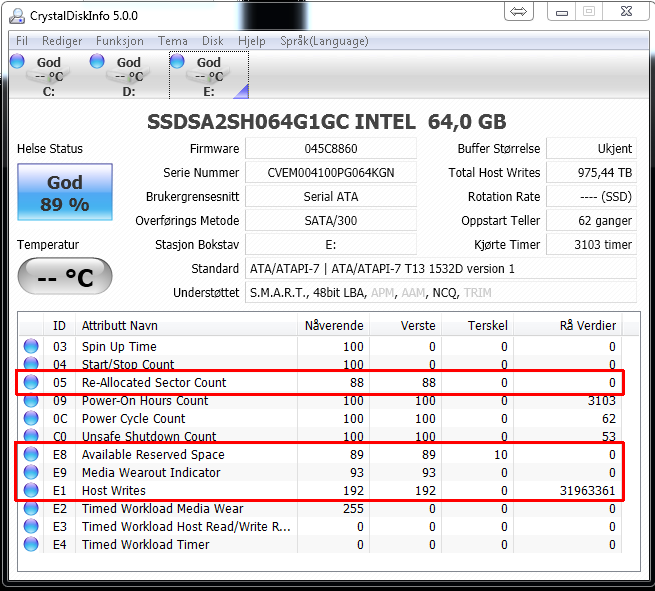The height and width of the screenshot is (591, 655).
Task: Select the Power-On Hours Count row
Action: pyautogui.click(x=320, y=400)
